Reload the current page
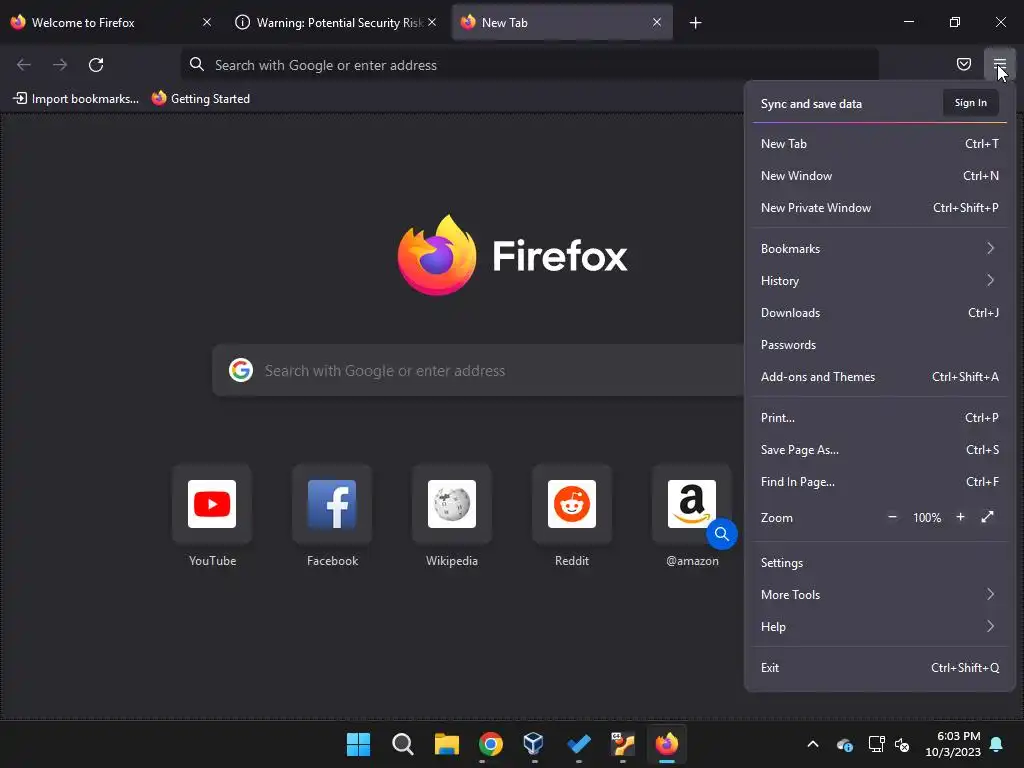The width and height of the screenshot is (1024, 768). pos(96,65)
